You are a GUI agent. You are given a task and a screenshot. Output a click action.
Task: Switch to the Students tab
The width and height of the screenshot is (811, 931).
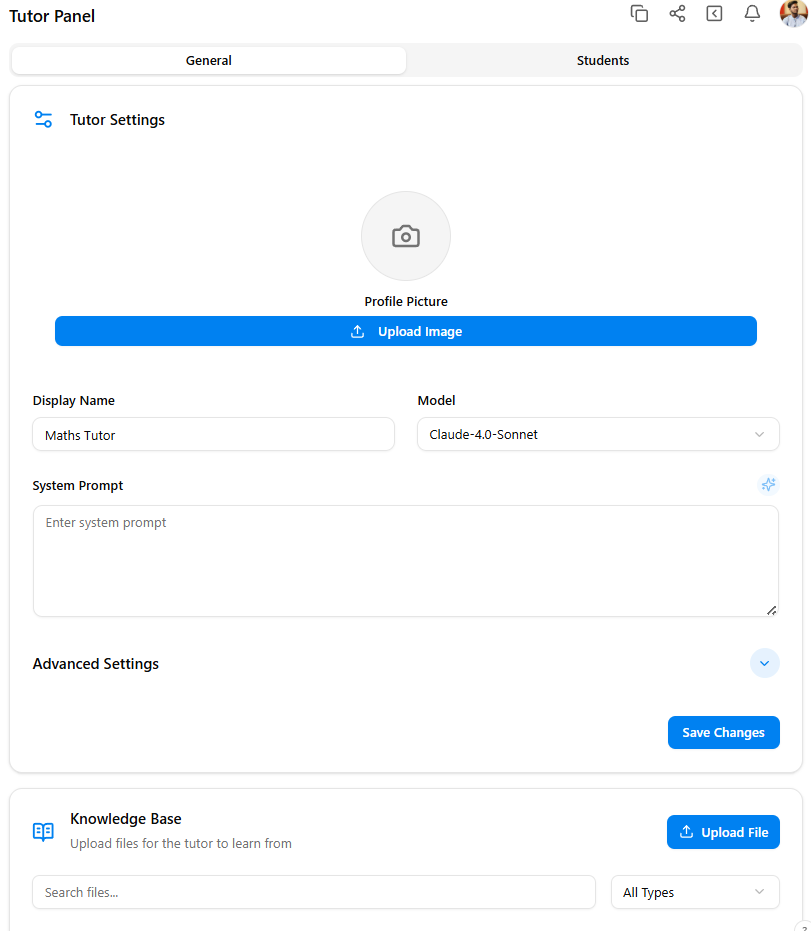[603, 61]
